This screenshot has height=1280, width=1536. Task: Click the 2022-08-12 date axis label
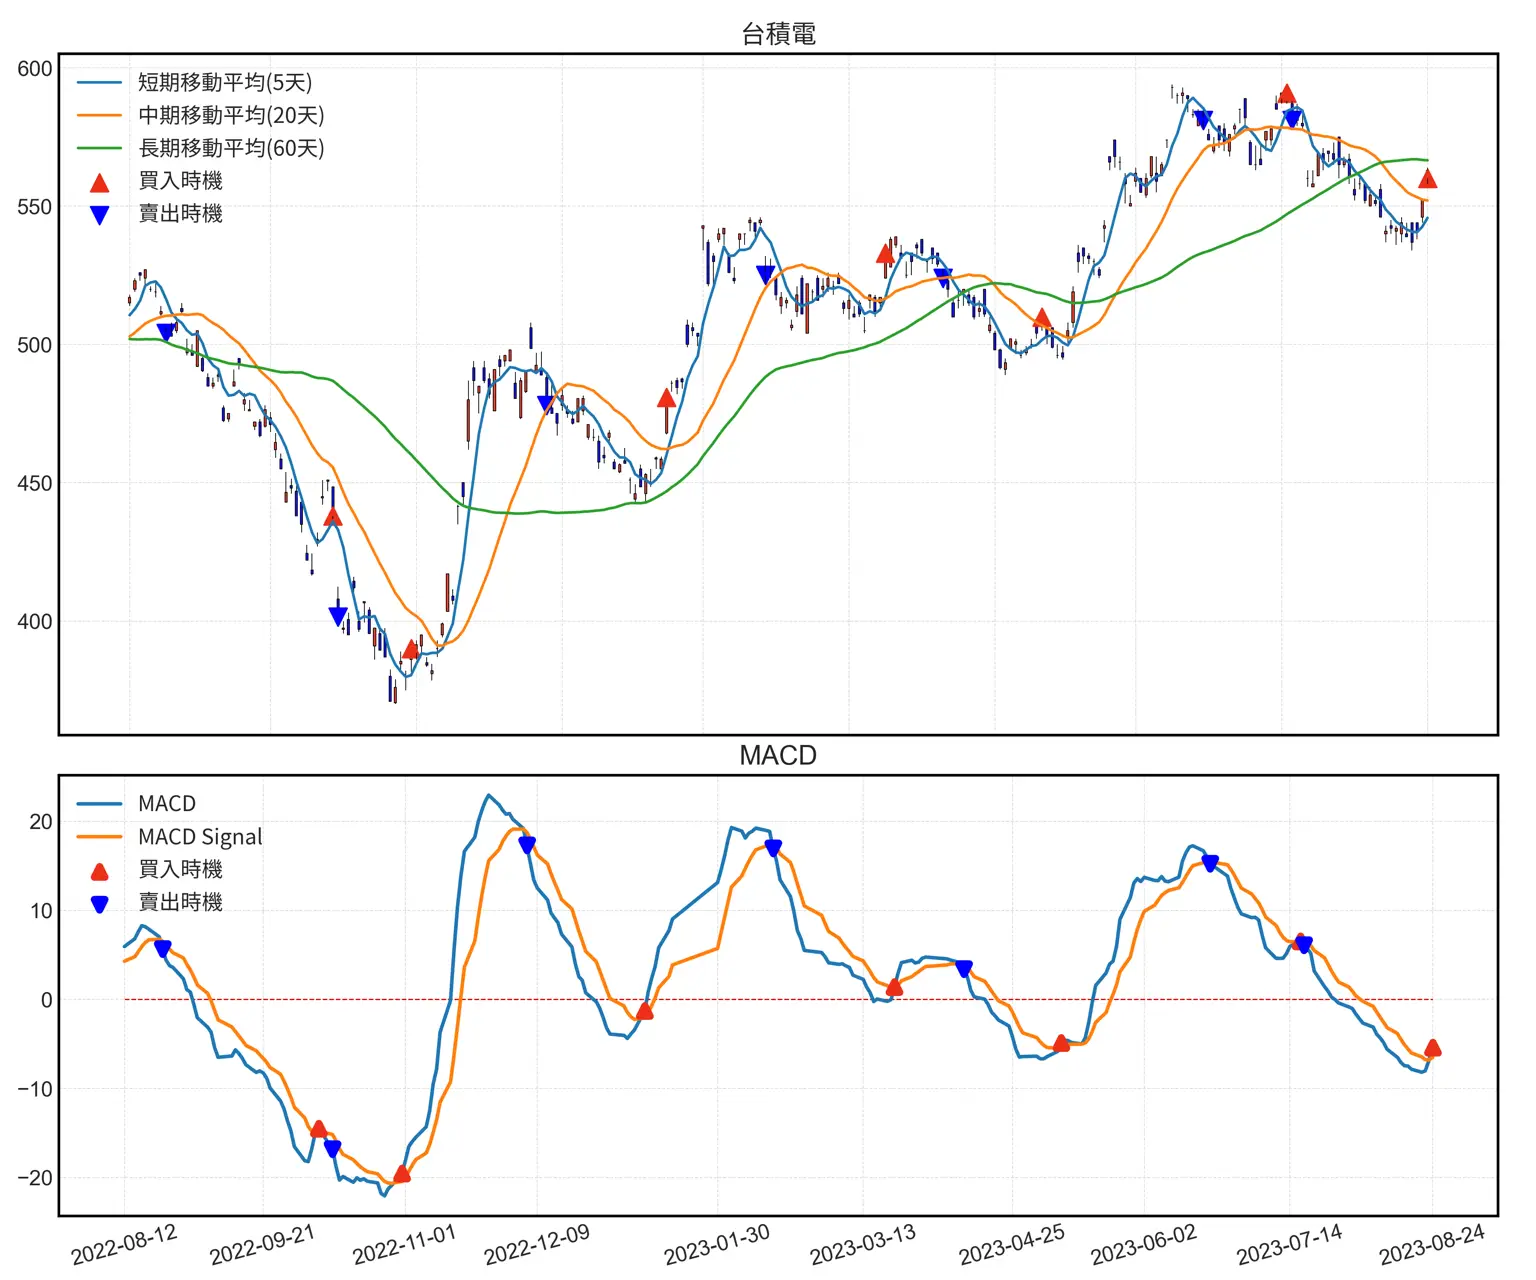click(x=124, y=1245)
